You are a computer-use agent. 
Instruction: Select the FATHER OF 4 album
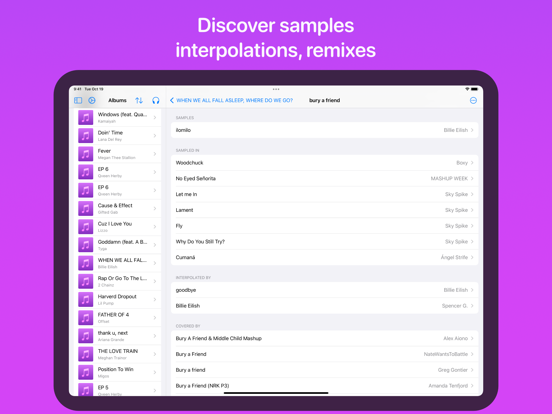coord(118,318)
